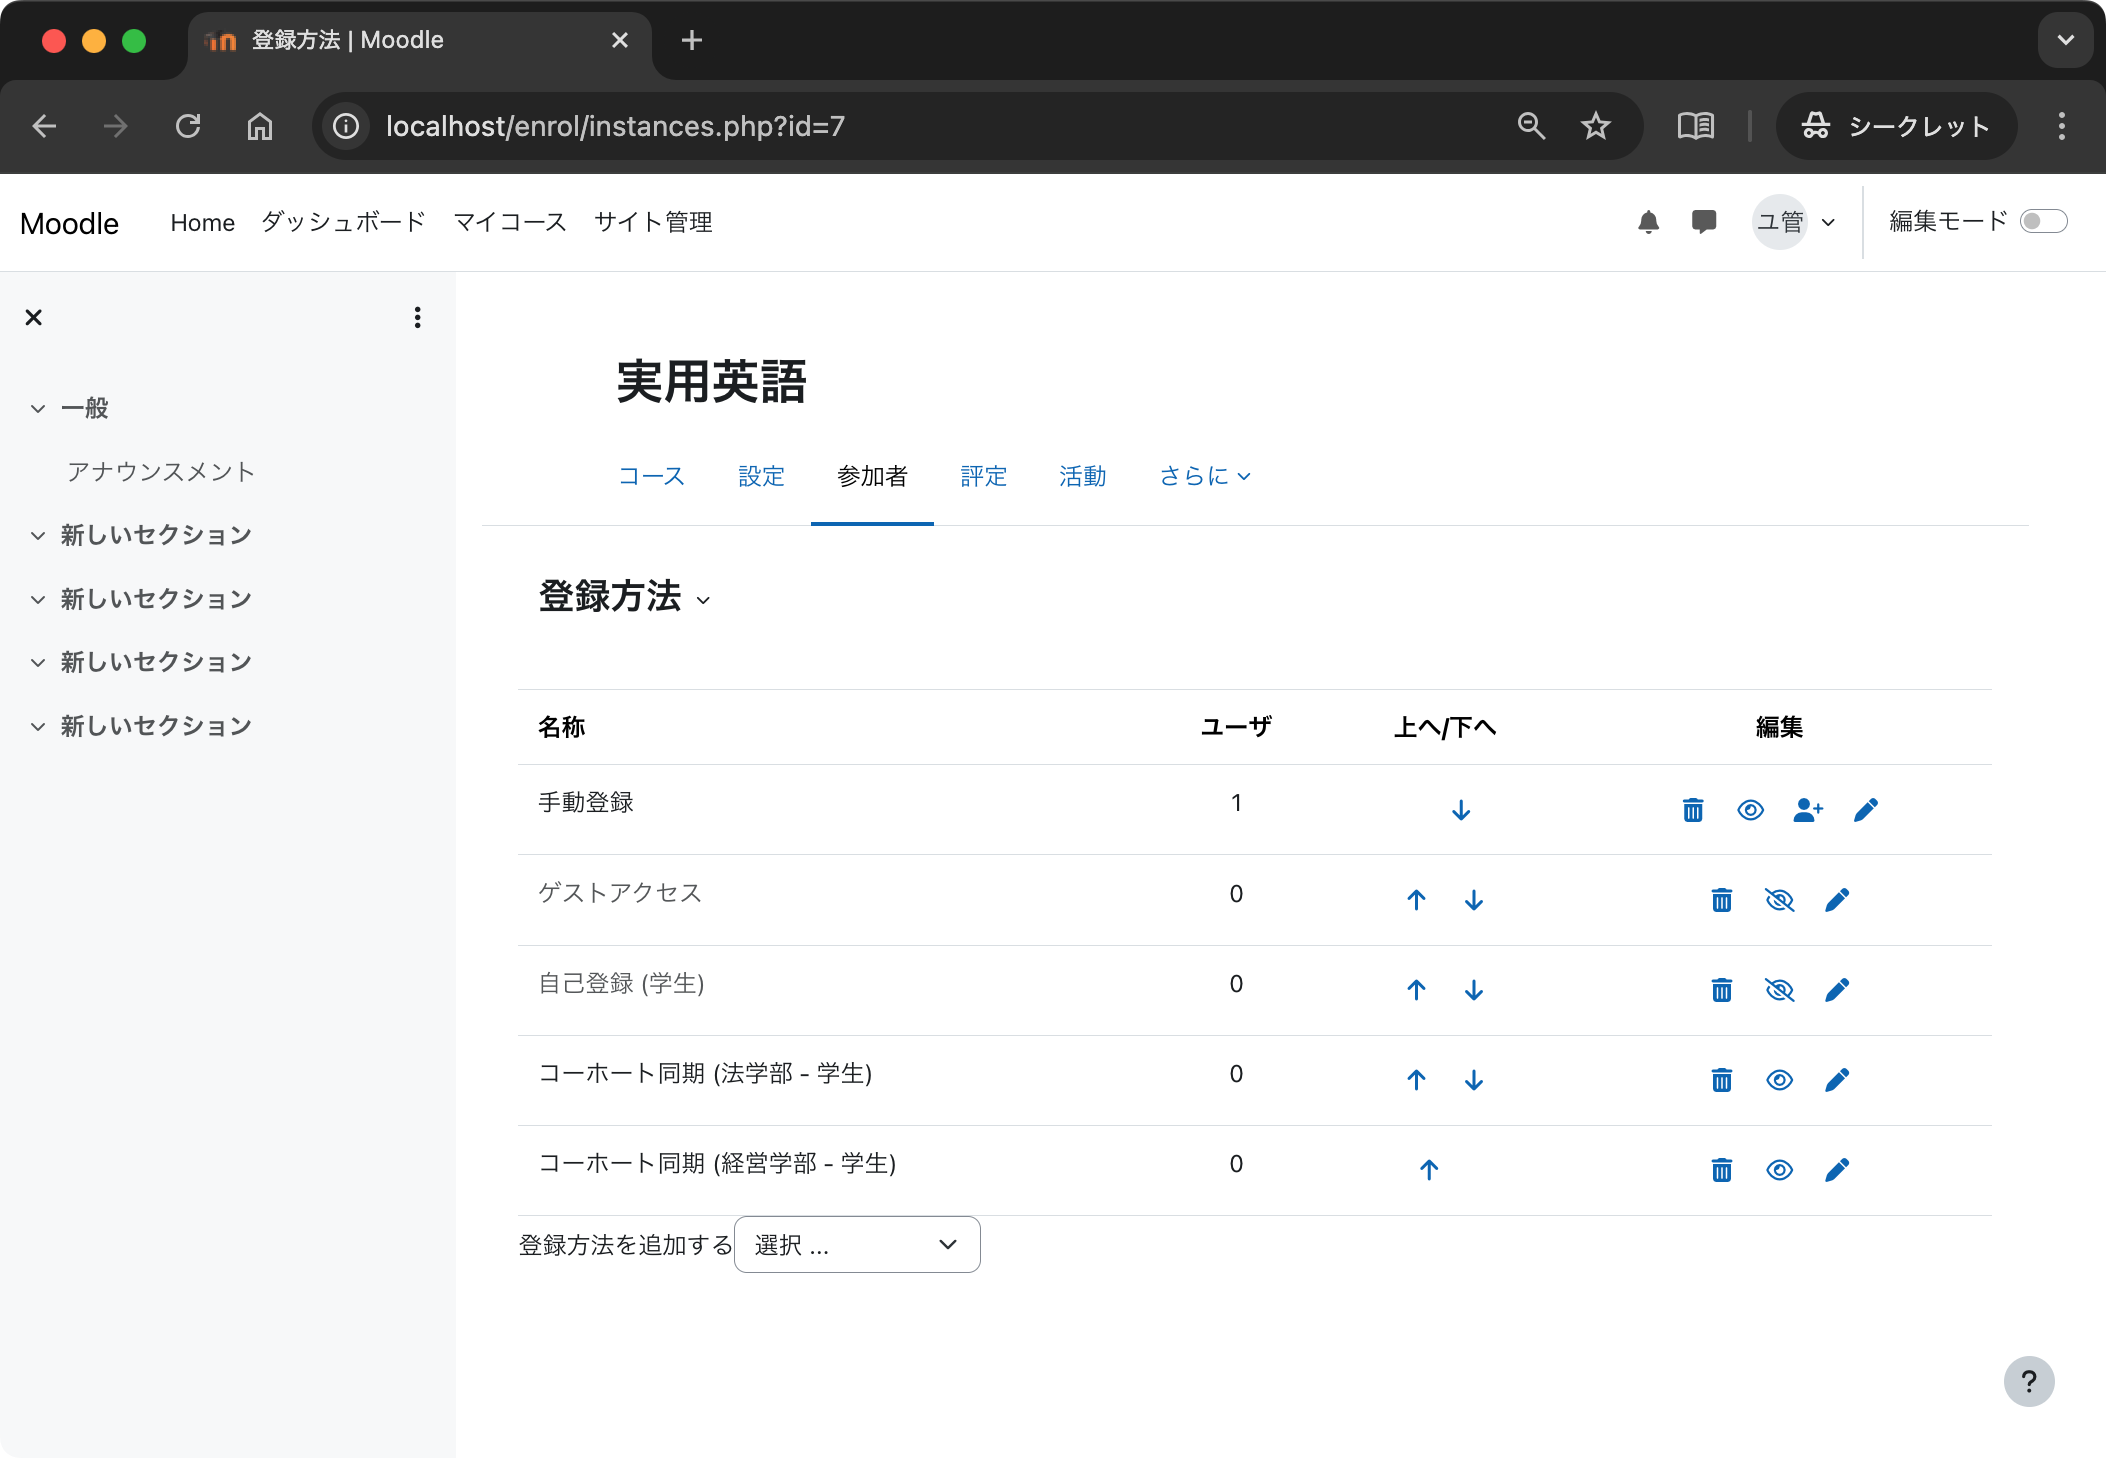The height and width of the screenshot is (1458, 2106).
Task: Switch to the 評定 tab
Action: click(984, 477)
